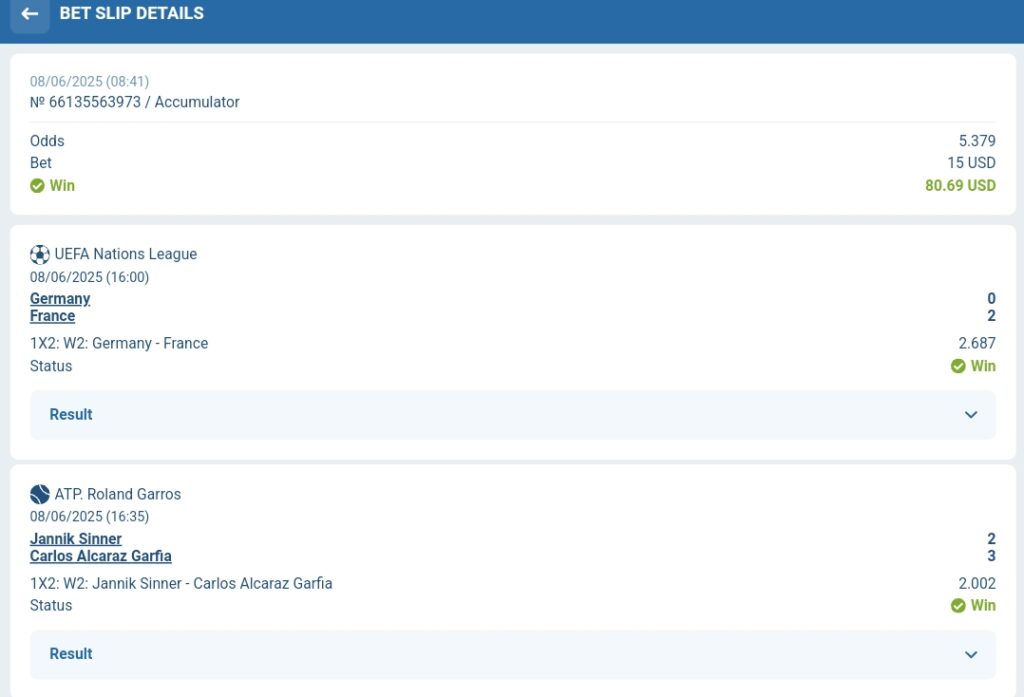This screenshot has width=1024, height=697.
Task: Select the bet number 66135563973 / Accumulator text
Action: tap(135, 102)
